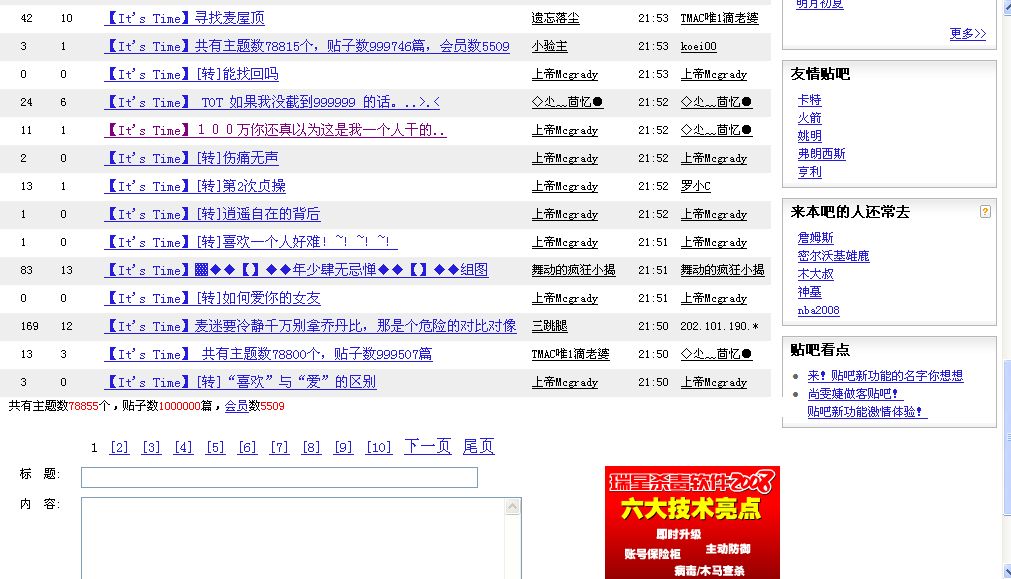This screenshot has height=579, width=1011.
Task: Open thread 麦迷要冷静千万别拿乔丹比
Action: tap(310, 326)
